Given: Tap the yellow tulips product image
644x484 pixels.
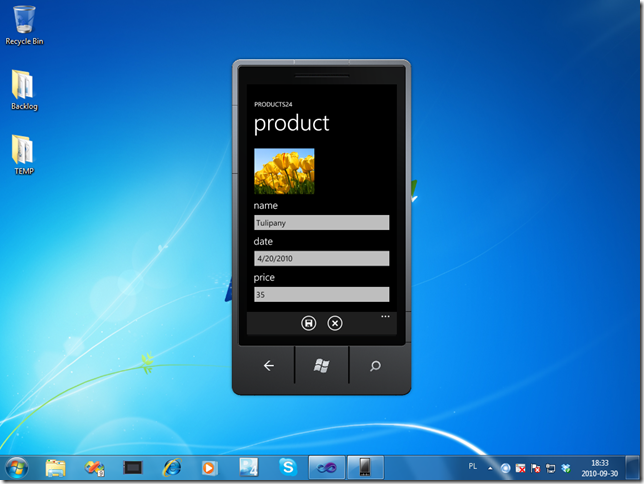Looking at the screenshot, I should pos(284,171).
